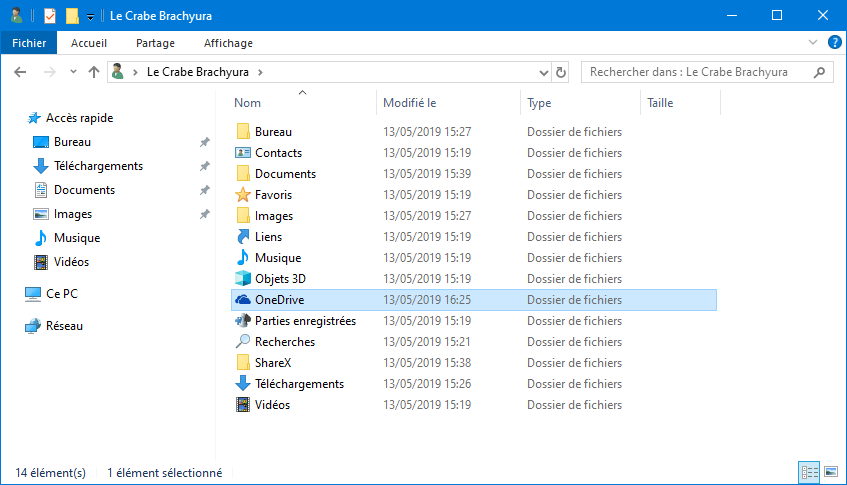Open Documents in the navigation pane

[x=84, y=190]
